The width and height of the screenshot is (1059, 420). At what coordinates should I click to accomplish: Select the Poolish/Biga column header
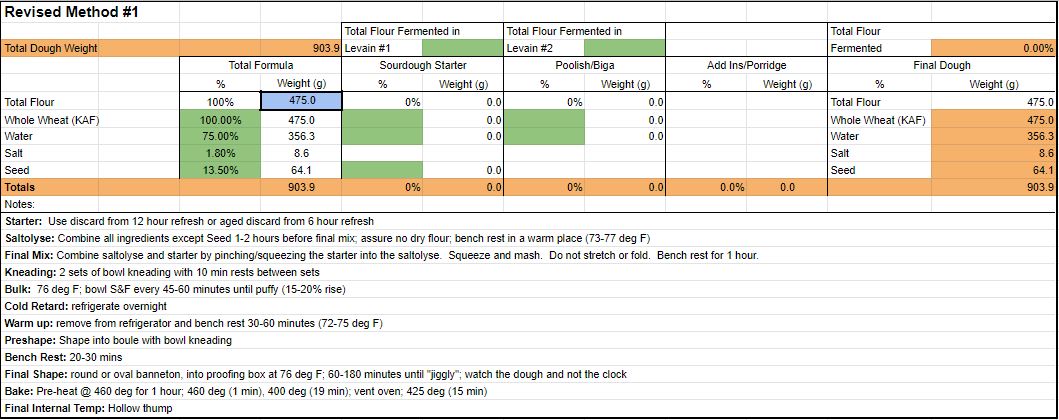coord(584,66)
